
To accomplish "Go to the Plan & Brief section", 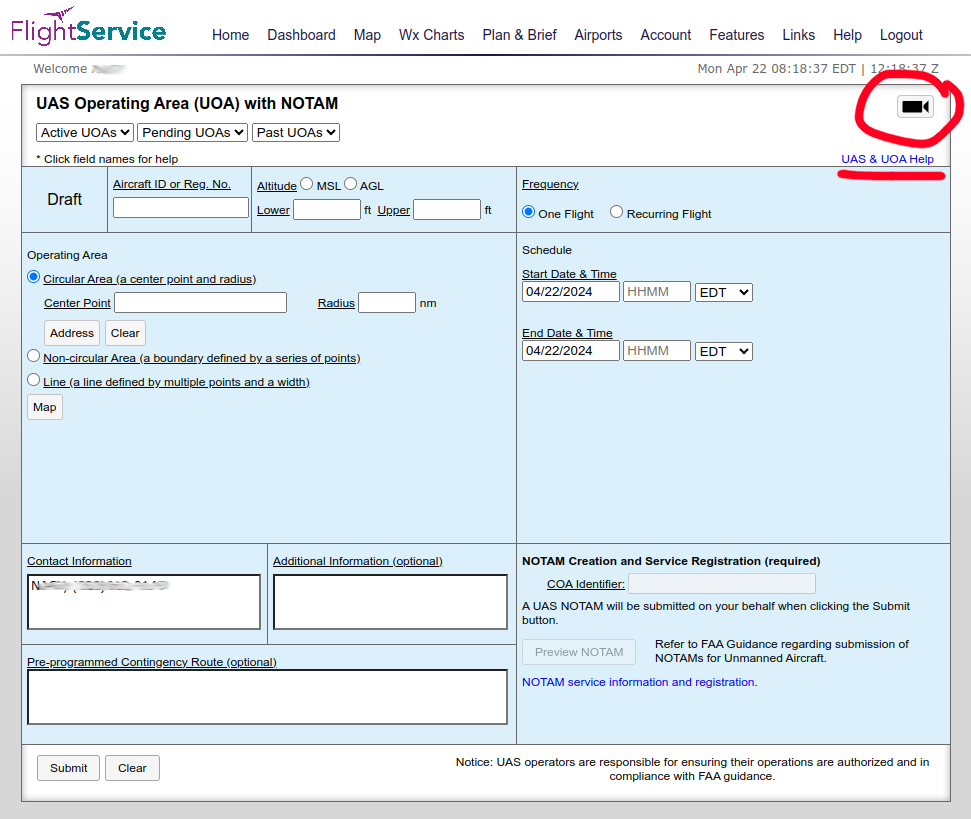I will coord(519,35).
